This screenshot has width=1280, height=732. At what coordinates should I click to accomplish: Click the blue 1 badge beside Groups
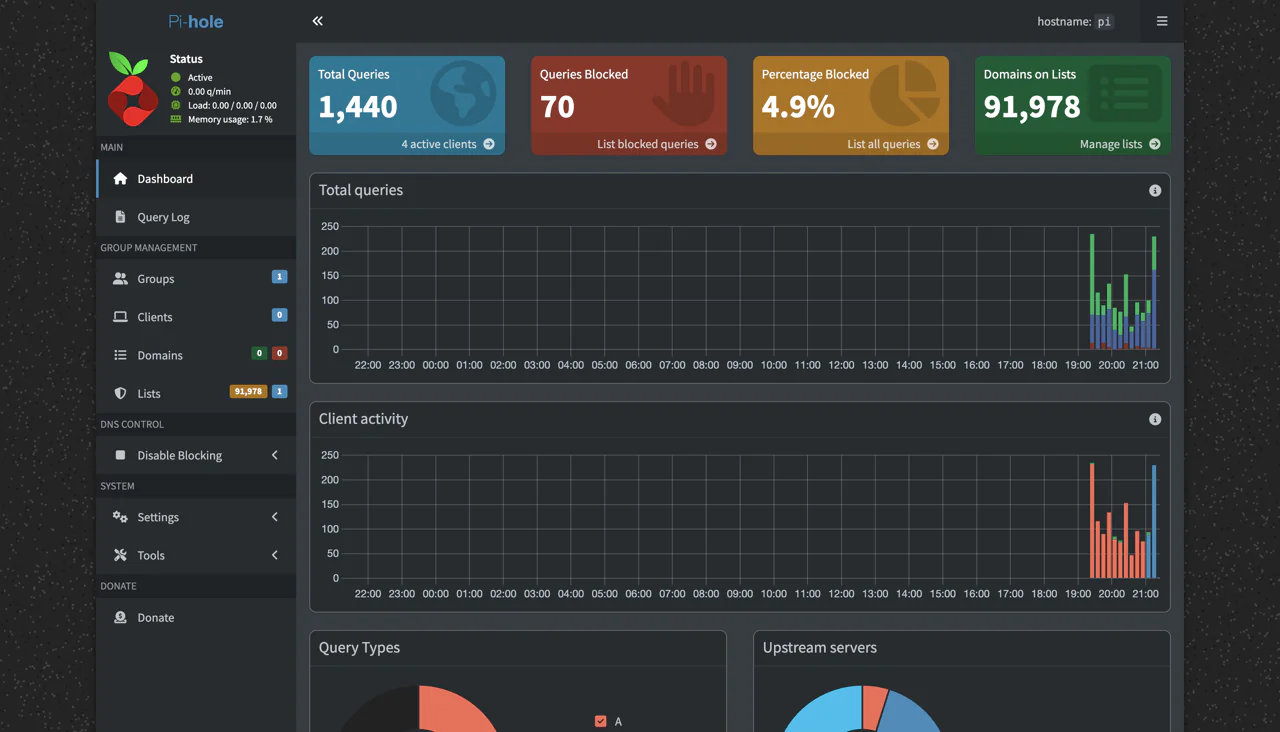[x=280, y=277]
